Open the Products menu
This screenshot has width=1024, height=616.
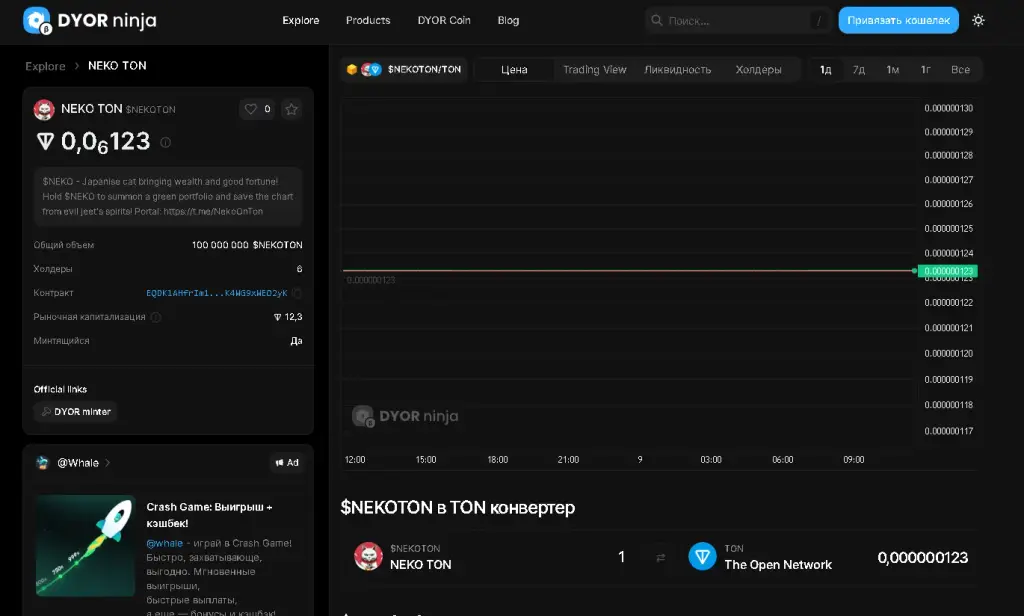(x=368, y=20)
